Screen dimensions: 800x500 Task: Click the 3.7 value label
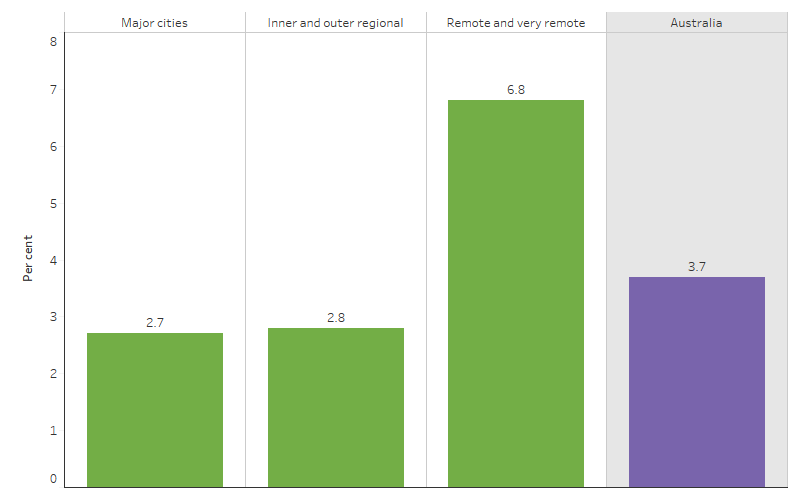coord(696,266)
